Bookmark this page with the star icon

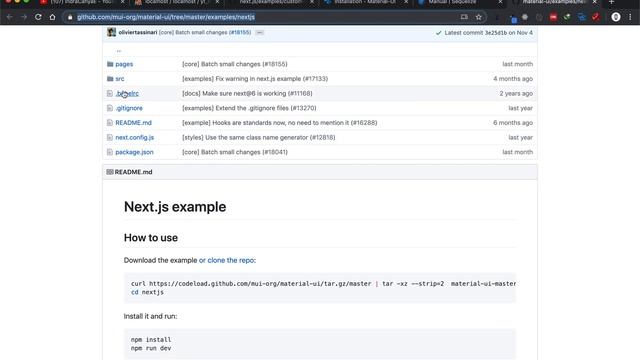pyautogui.click(x=478, y=17)
